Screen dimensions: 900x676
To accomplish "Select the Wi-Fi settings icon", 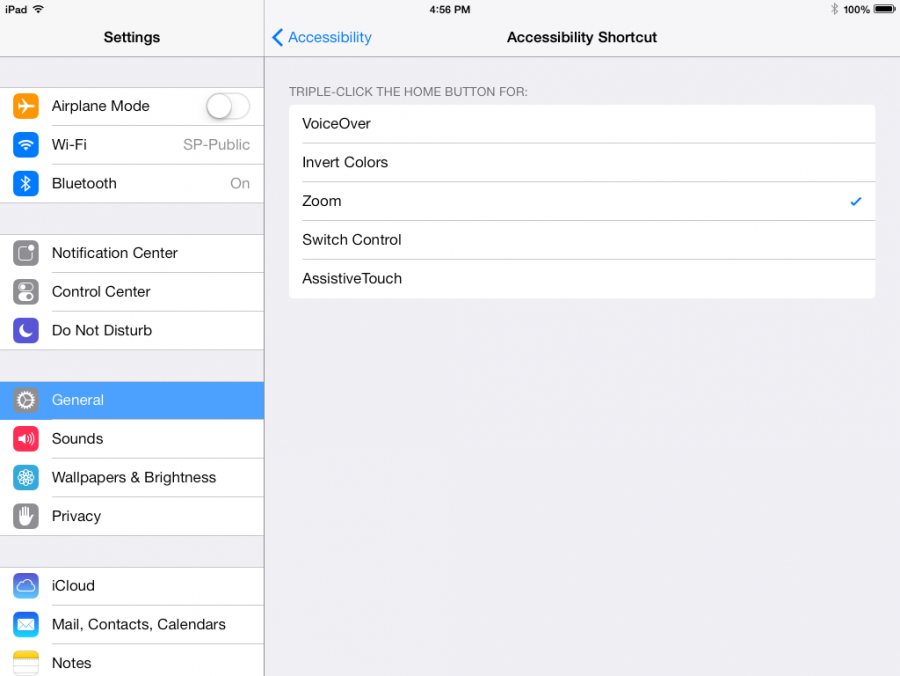I will (25, 145).
